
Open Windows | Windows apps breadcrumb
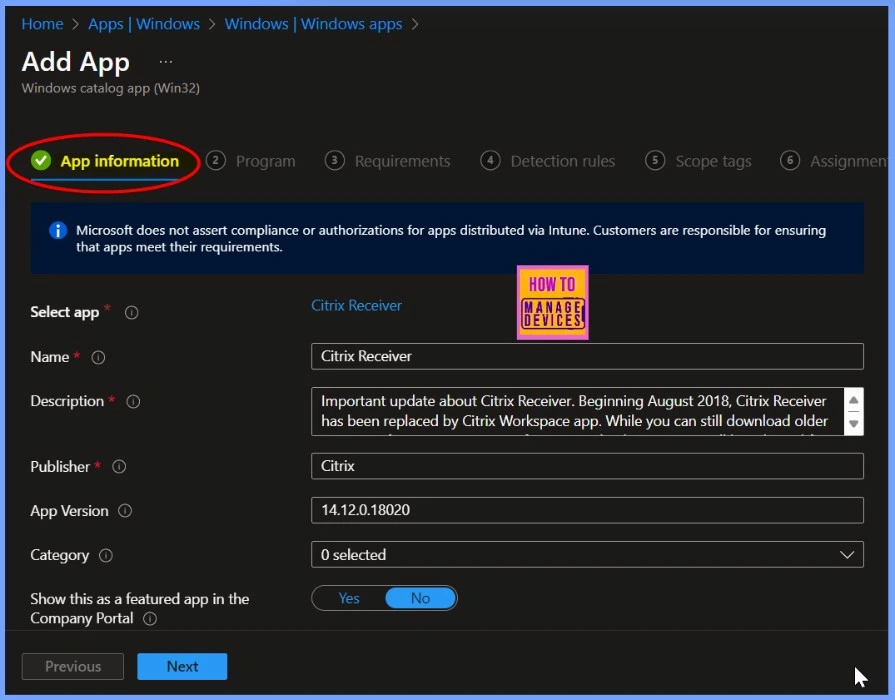(313, 24)
